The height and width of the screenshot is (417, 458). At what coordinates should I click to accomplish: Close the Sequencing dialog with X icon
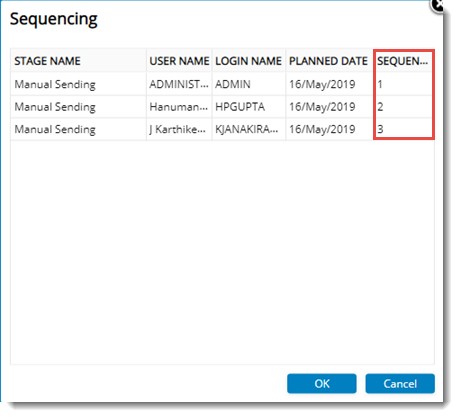[438, 5]
